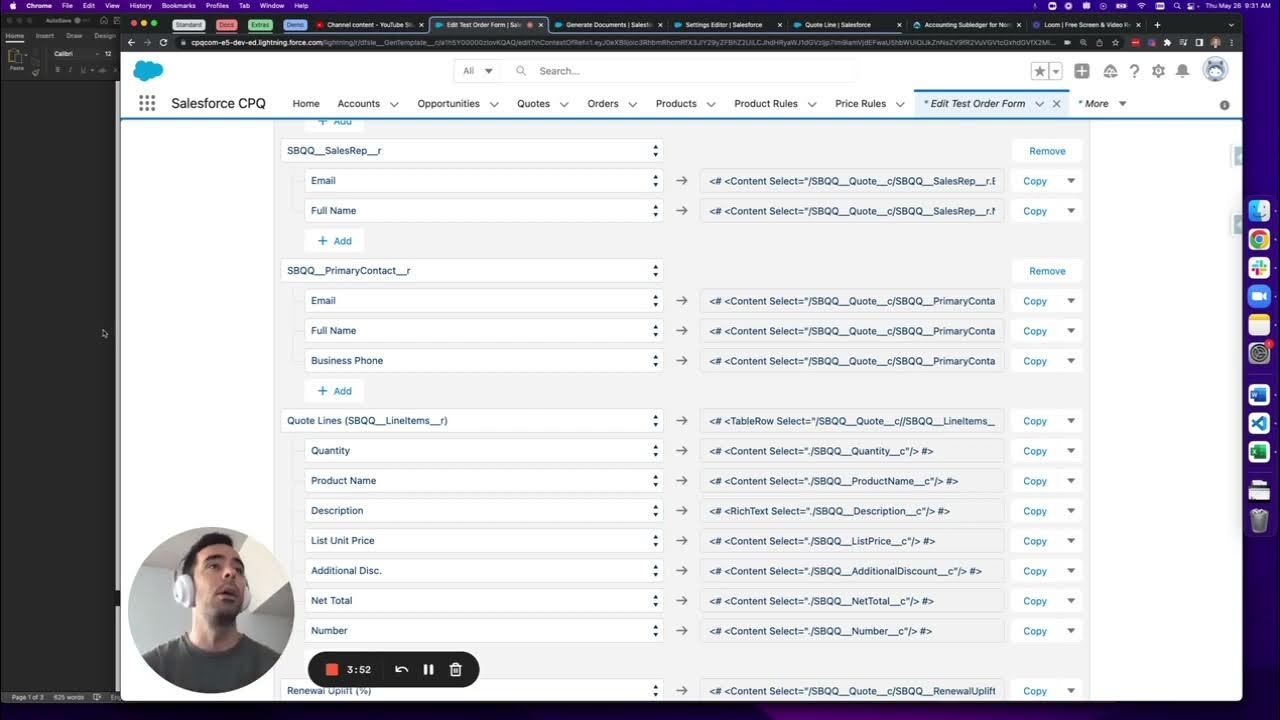Open Microsoft Word from the Dock
1280x720 pixels.
1259,395
